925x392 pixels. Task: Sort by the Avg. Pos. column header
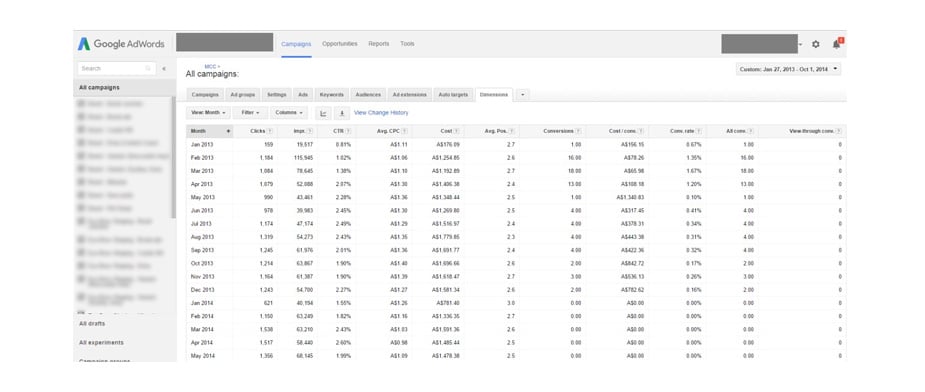pos(496,131)
